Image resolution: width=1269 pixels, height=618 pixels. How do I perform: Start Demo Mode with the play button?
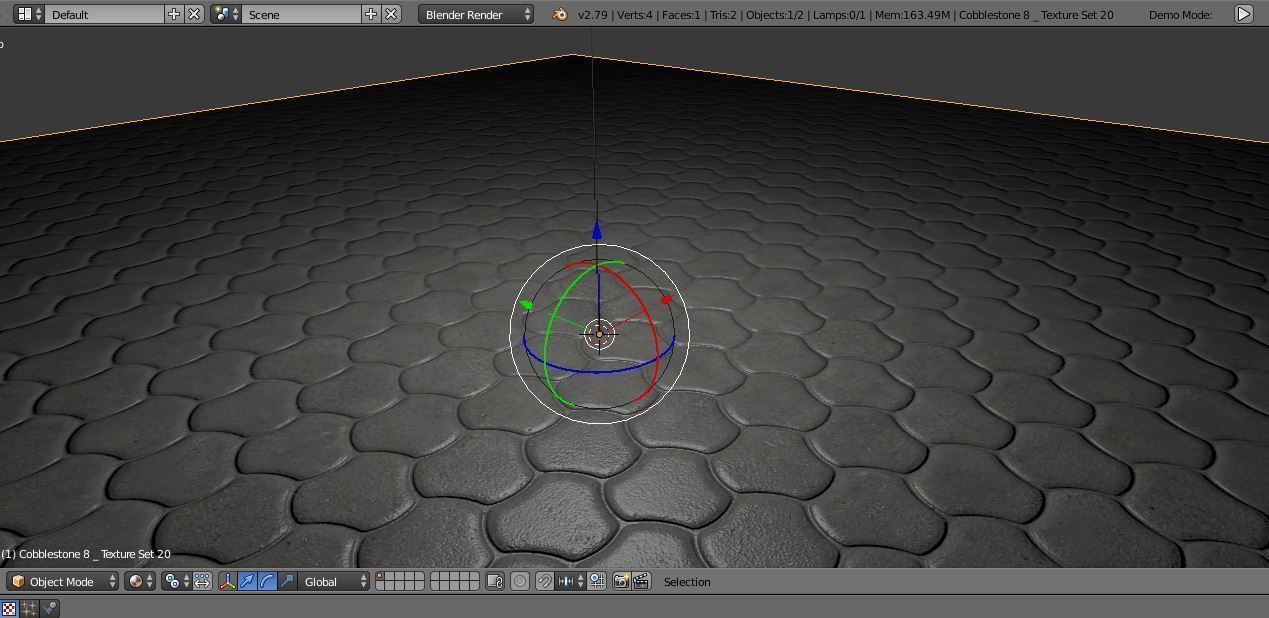coord(1243,14)
